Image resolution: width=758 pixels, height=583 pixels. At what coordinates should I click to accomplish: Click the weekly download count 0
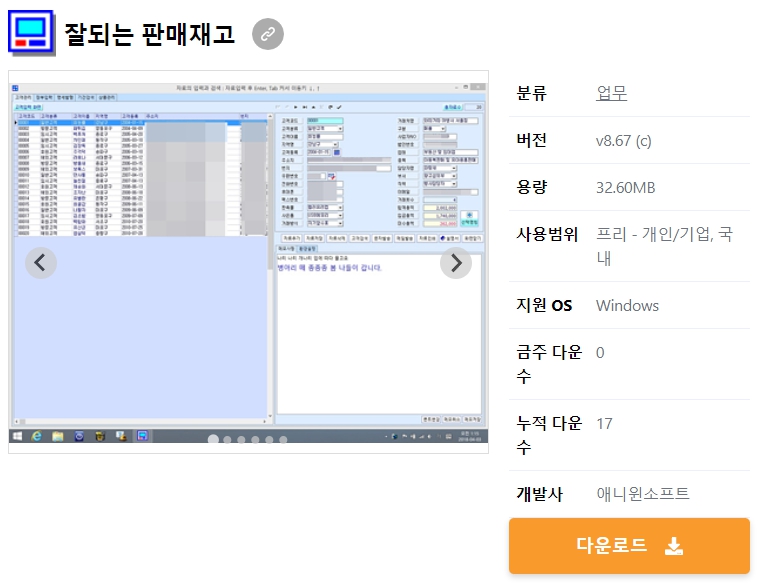tap(600, 352)
